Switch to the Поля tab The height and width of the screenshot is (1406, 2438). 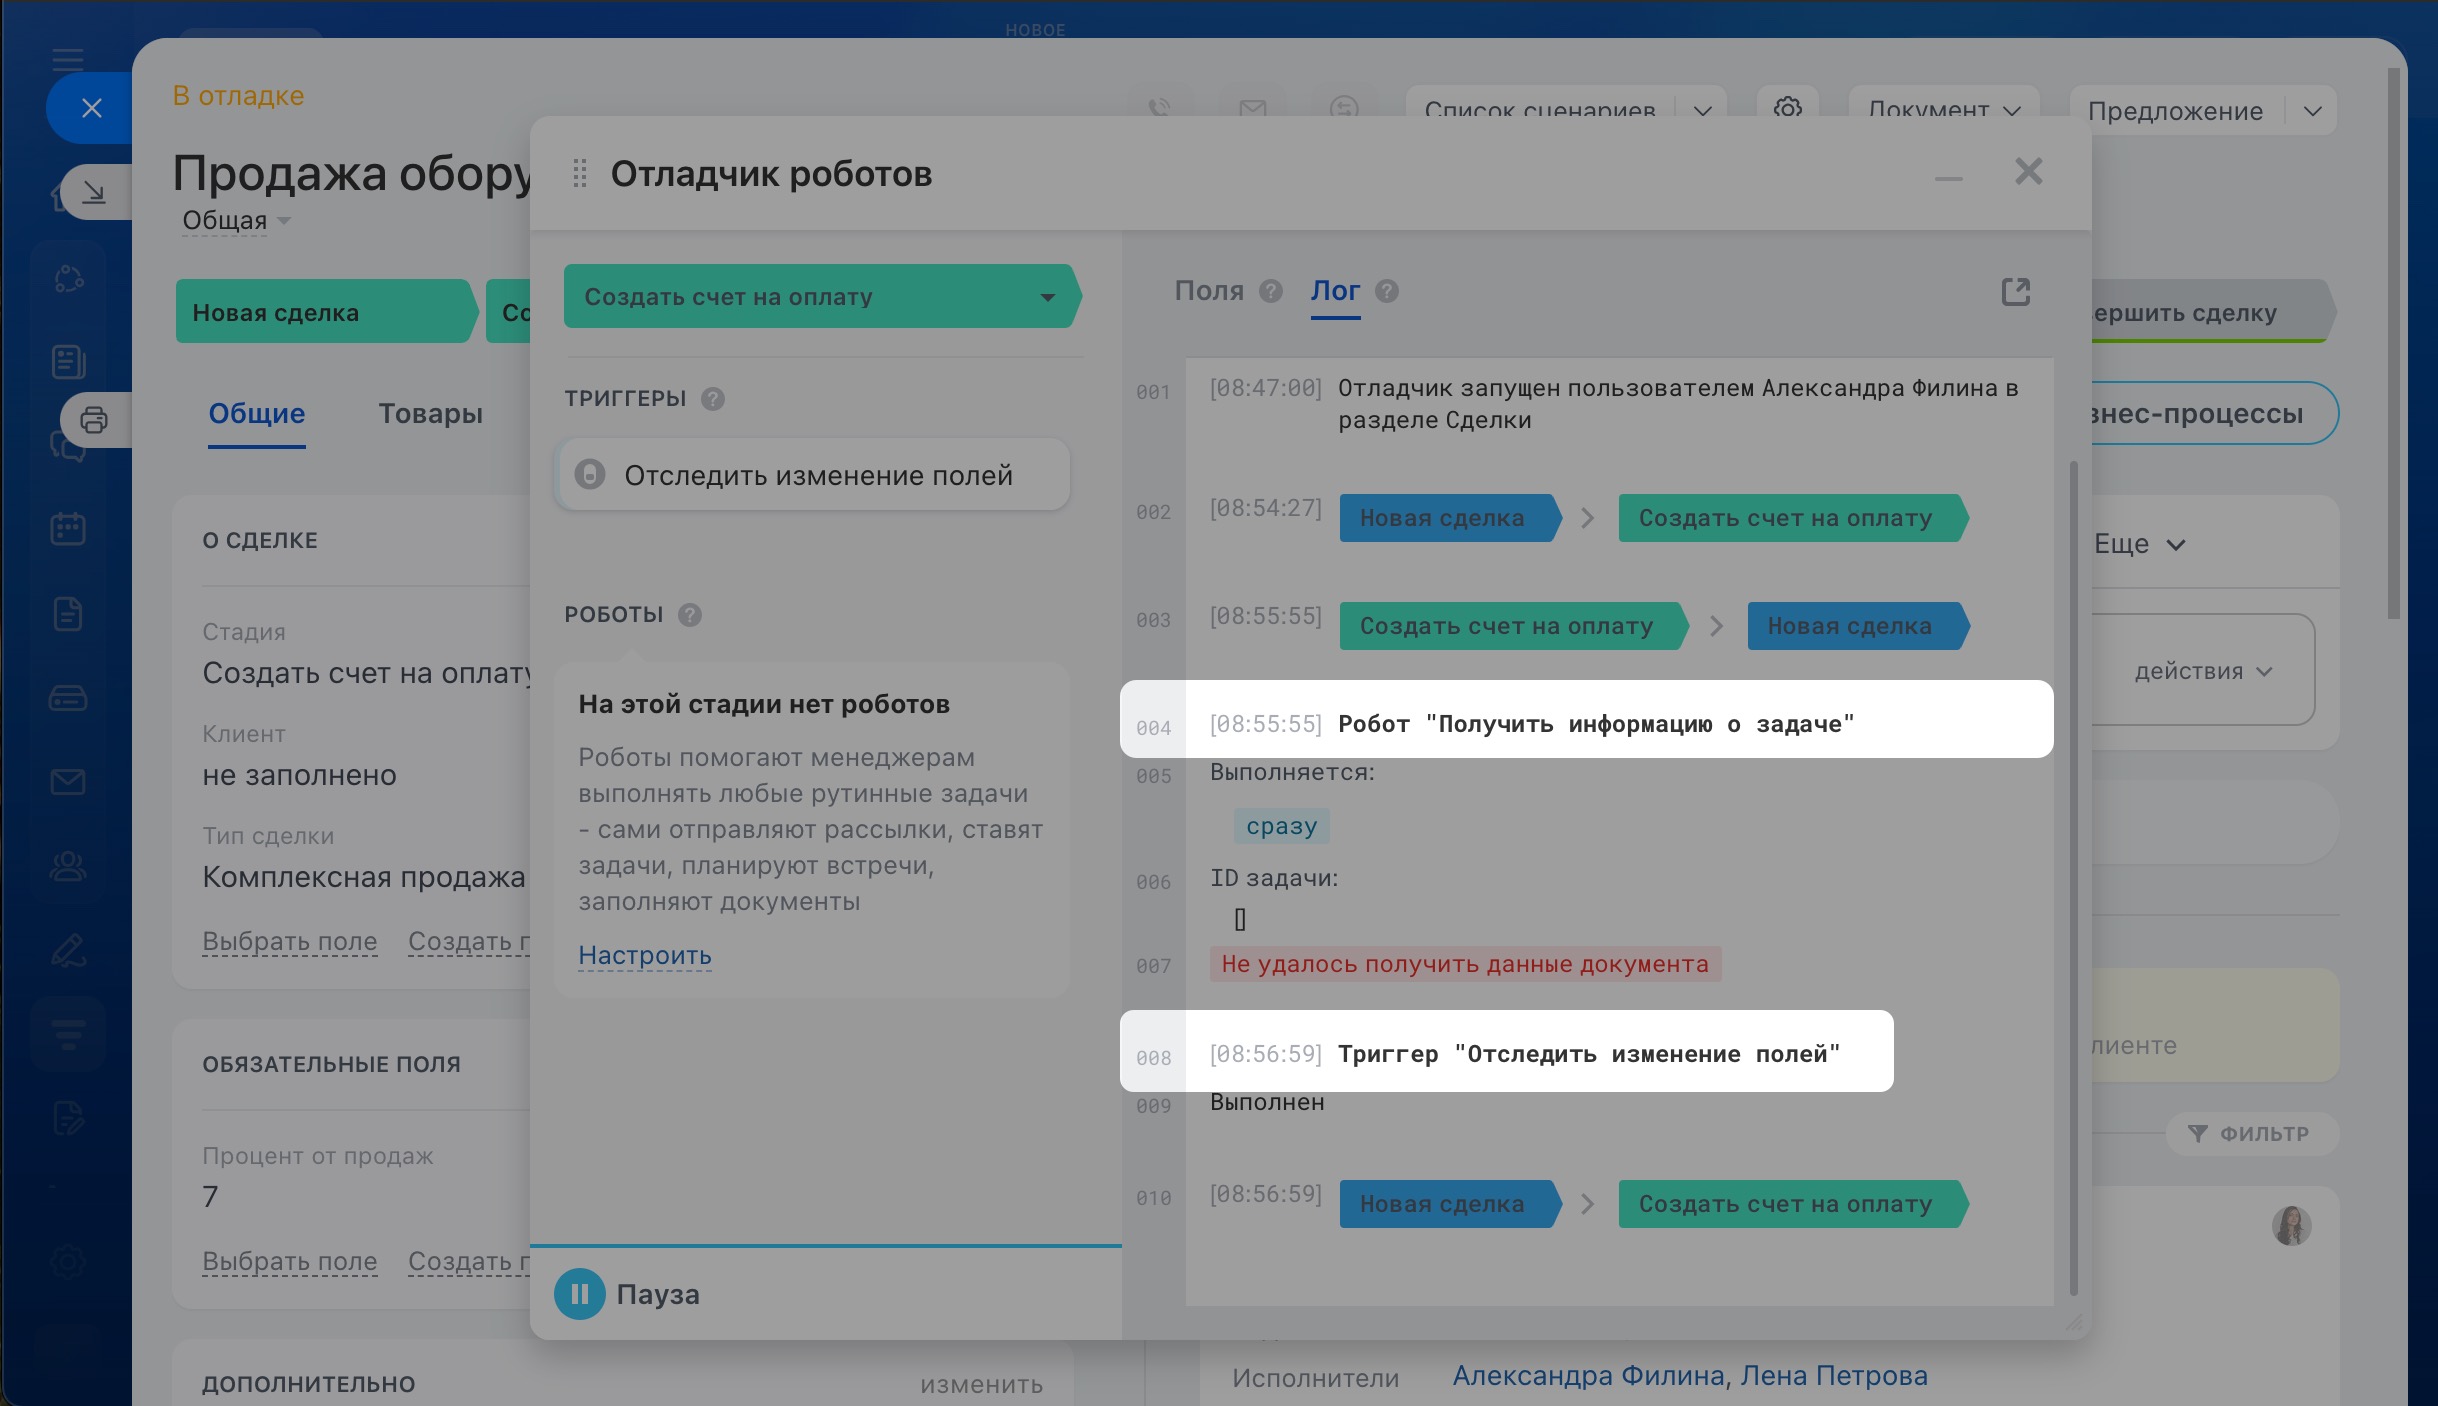click(x=1208, y=291)
